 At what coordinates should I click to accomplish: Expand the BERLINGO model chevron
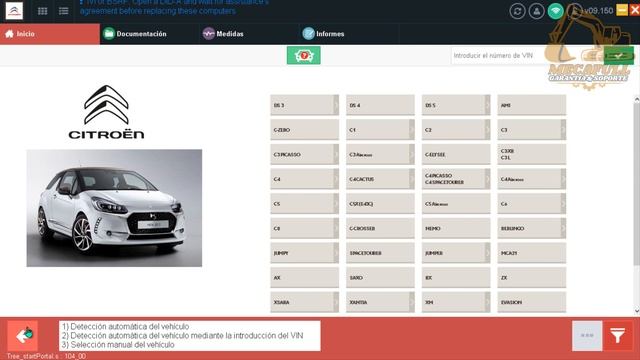563,229
